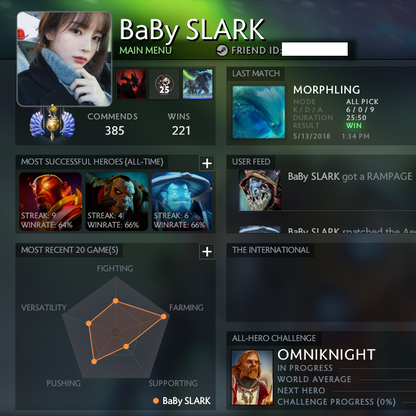The height and width of the screenshot is (416, 416).
Task: Expand Most Successful Heroes with plus button
Action: [207, 163]
